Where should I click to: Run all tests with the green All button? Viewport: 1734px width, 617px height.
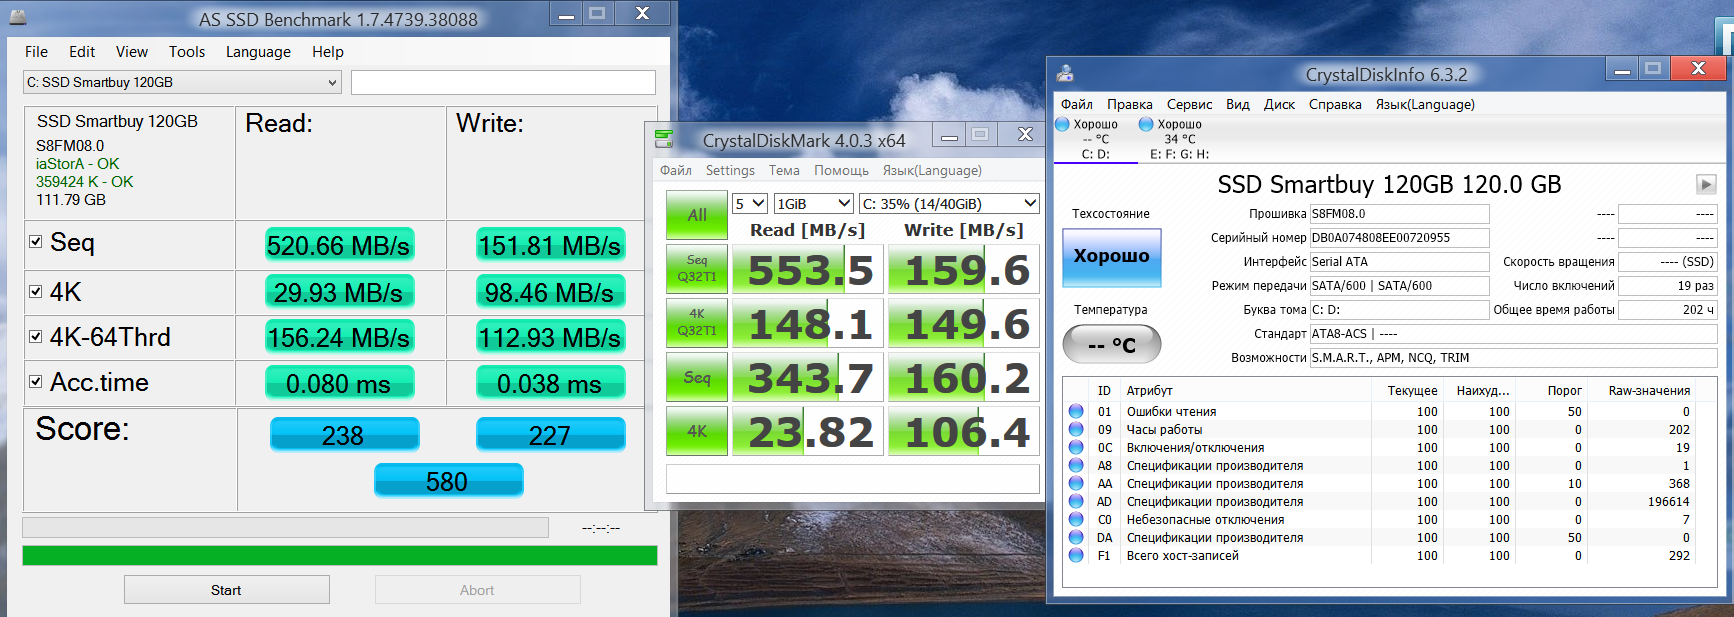click(697, 215)
